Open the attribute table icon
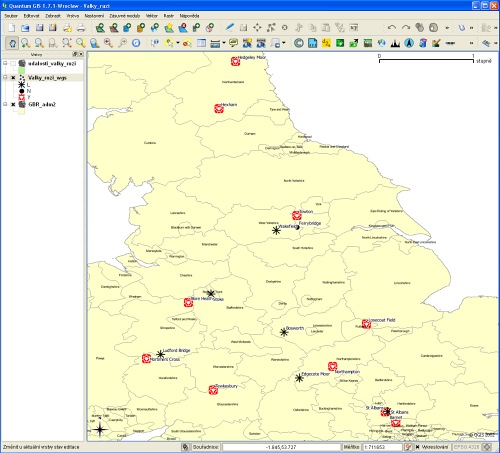Image resolution: width=500 pixels, height=453 pixels. [x=201, y=43]
